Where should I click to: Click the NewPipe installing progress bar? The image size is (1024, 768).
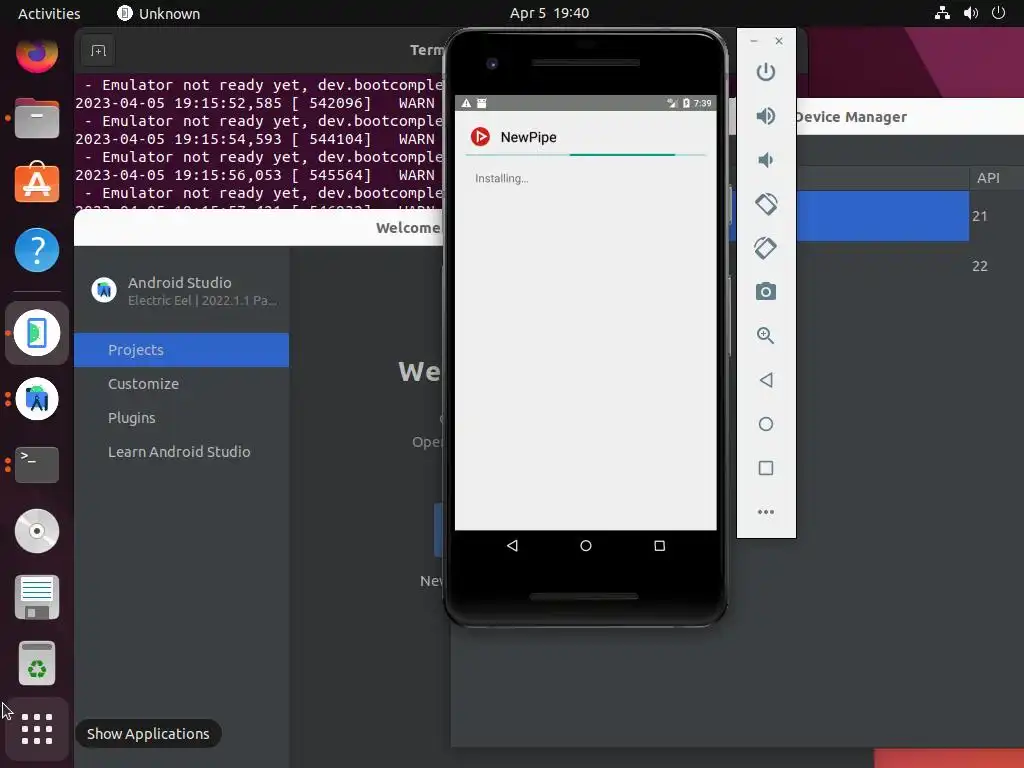[x=586, y=155]
